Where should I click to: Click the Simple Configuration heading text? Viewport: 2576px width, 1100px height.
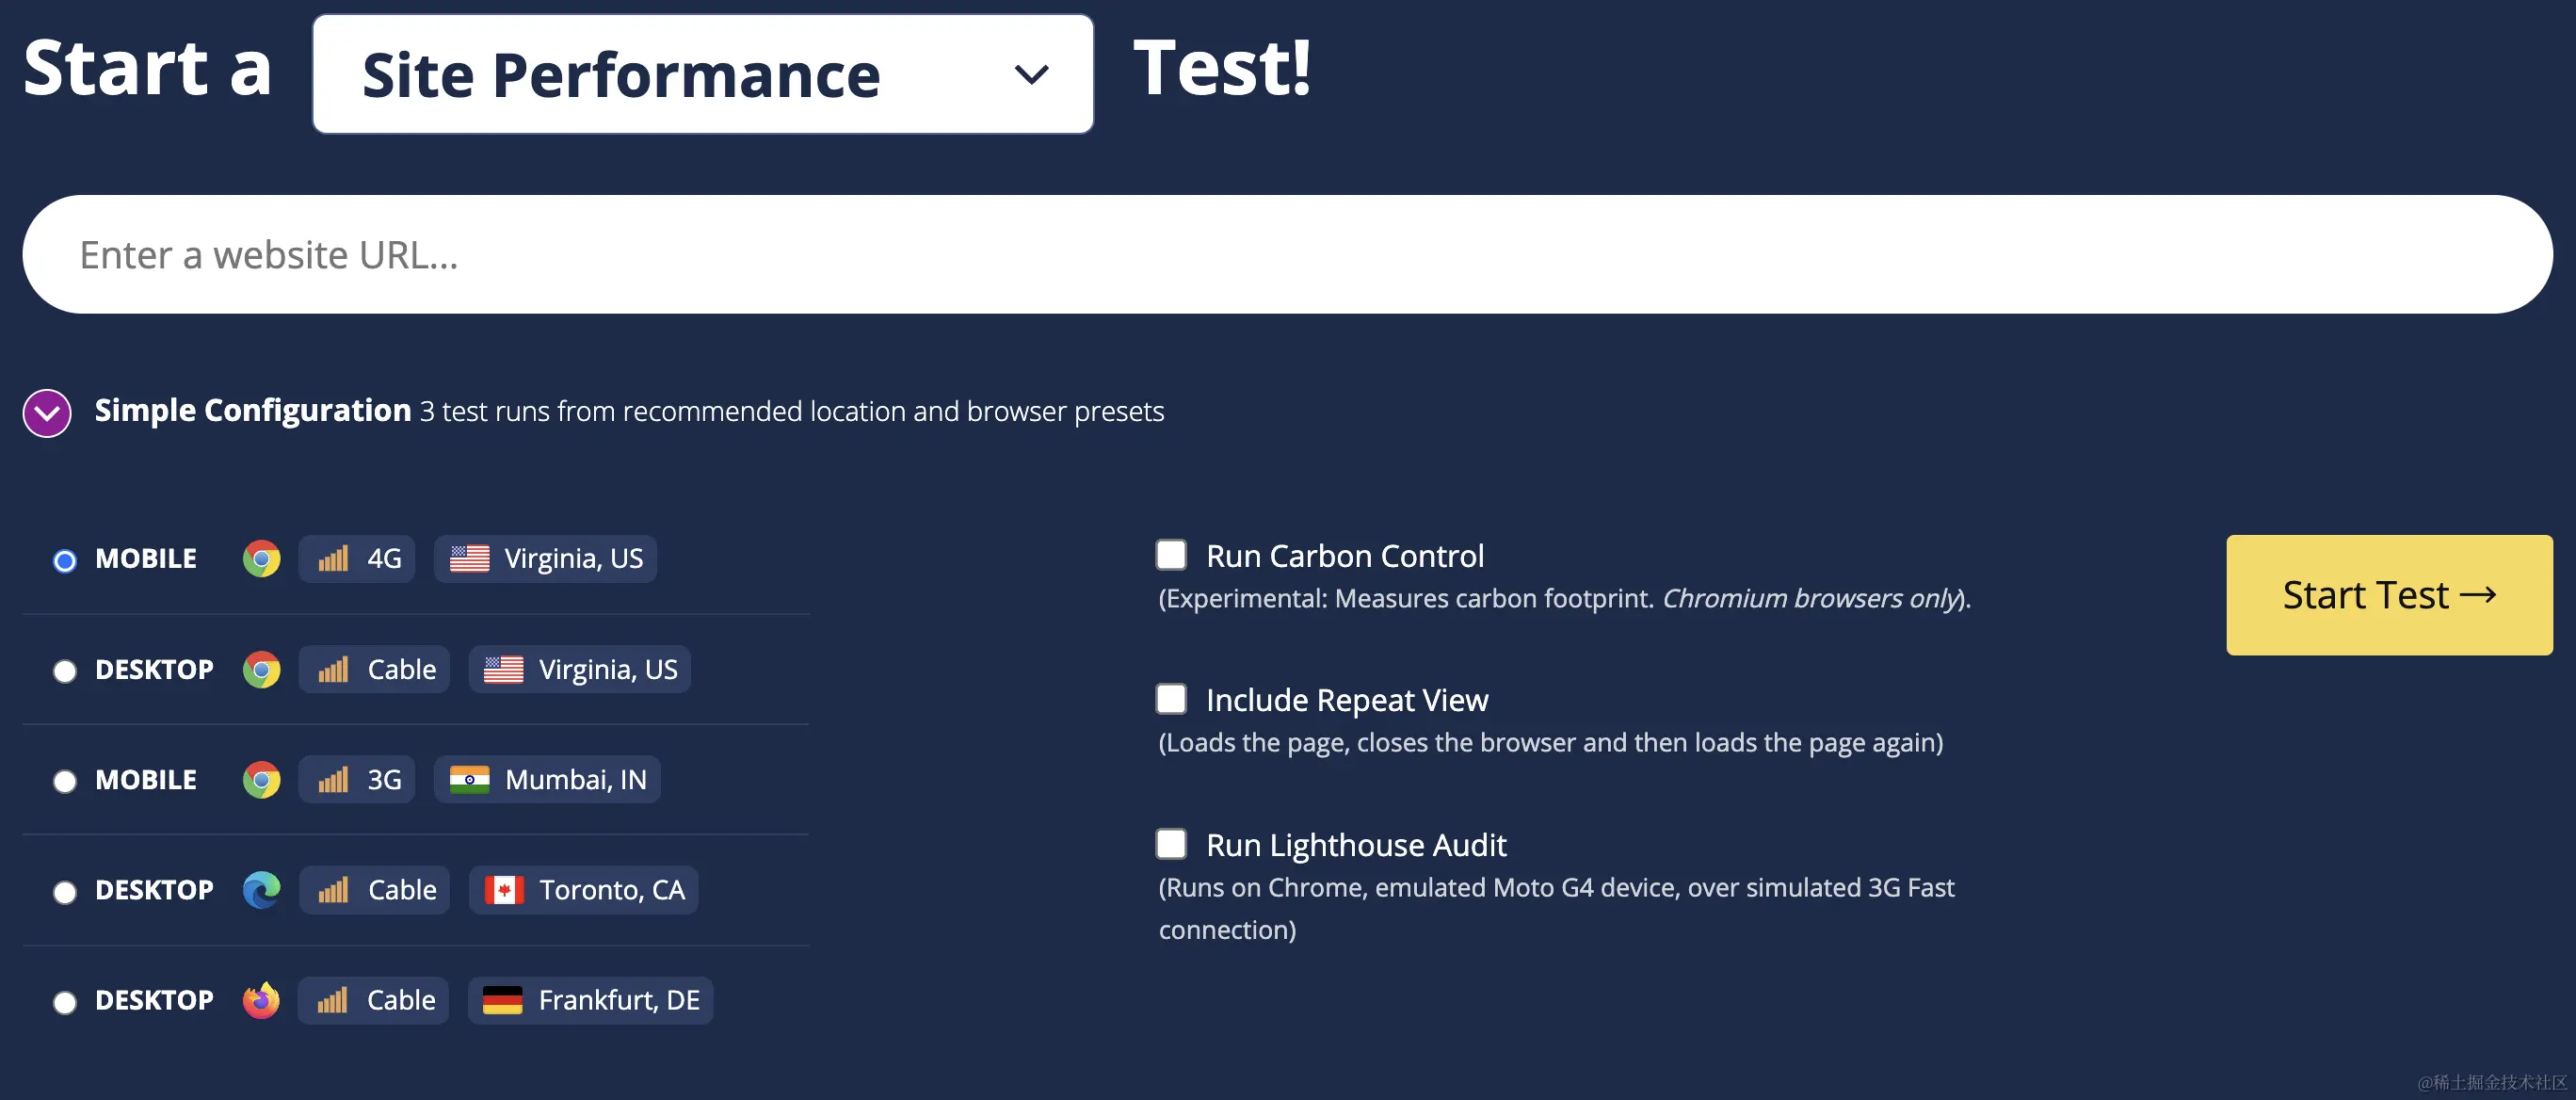point(252,410)
